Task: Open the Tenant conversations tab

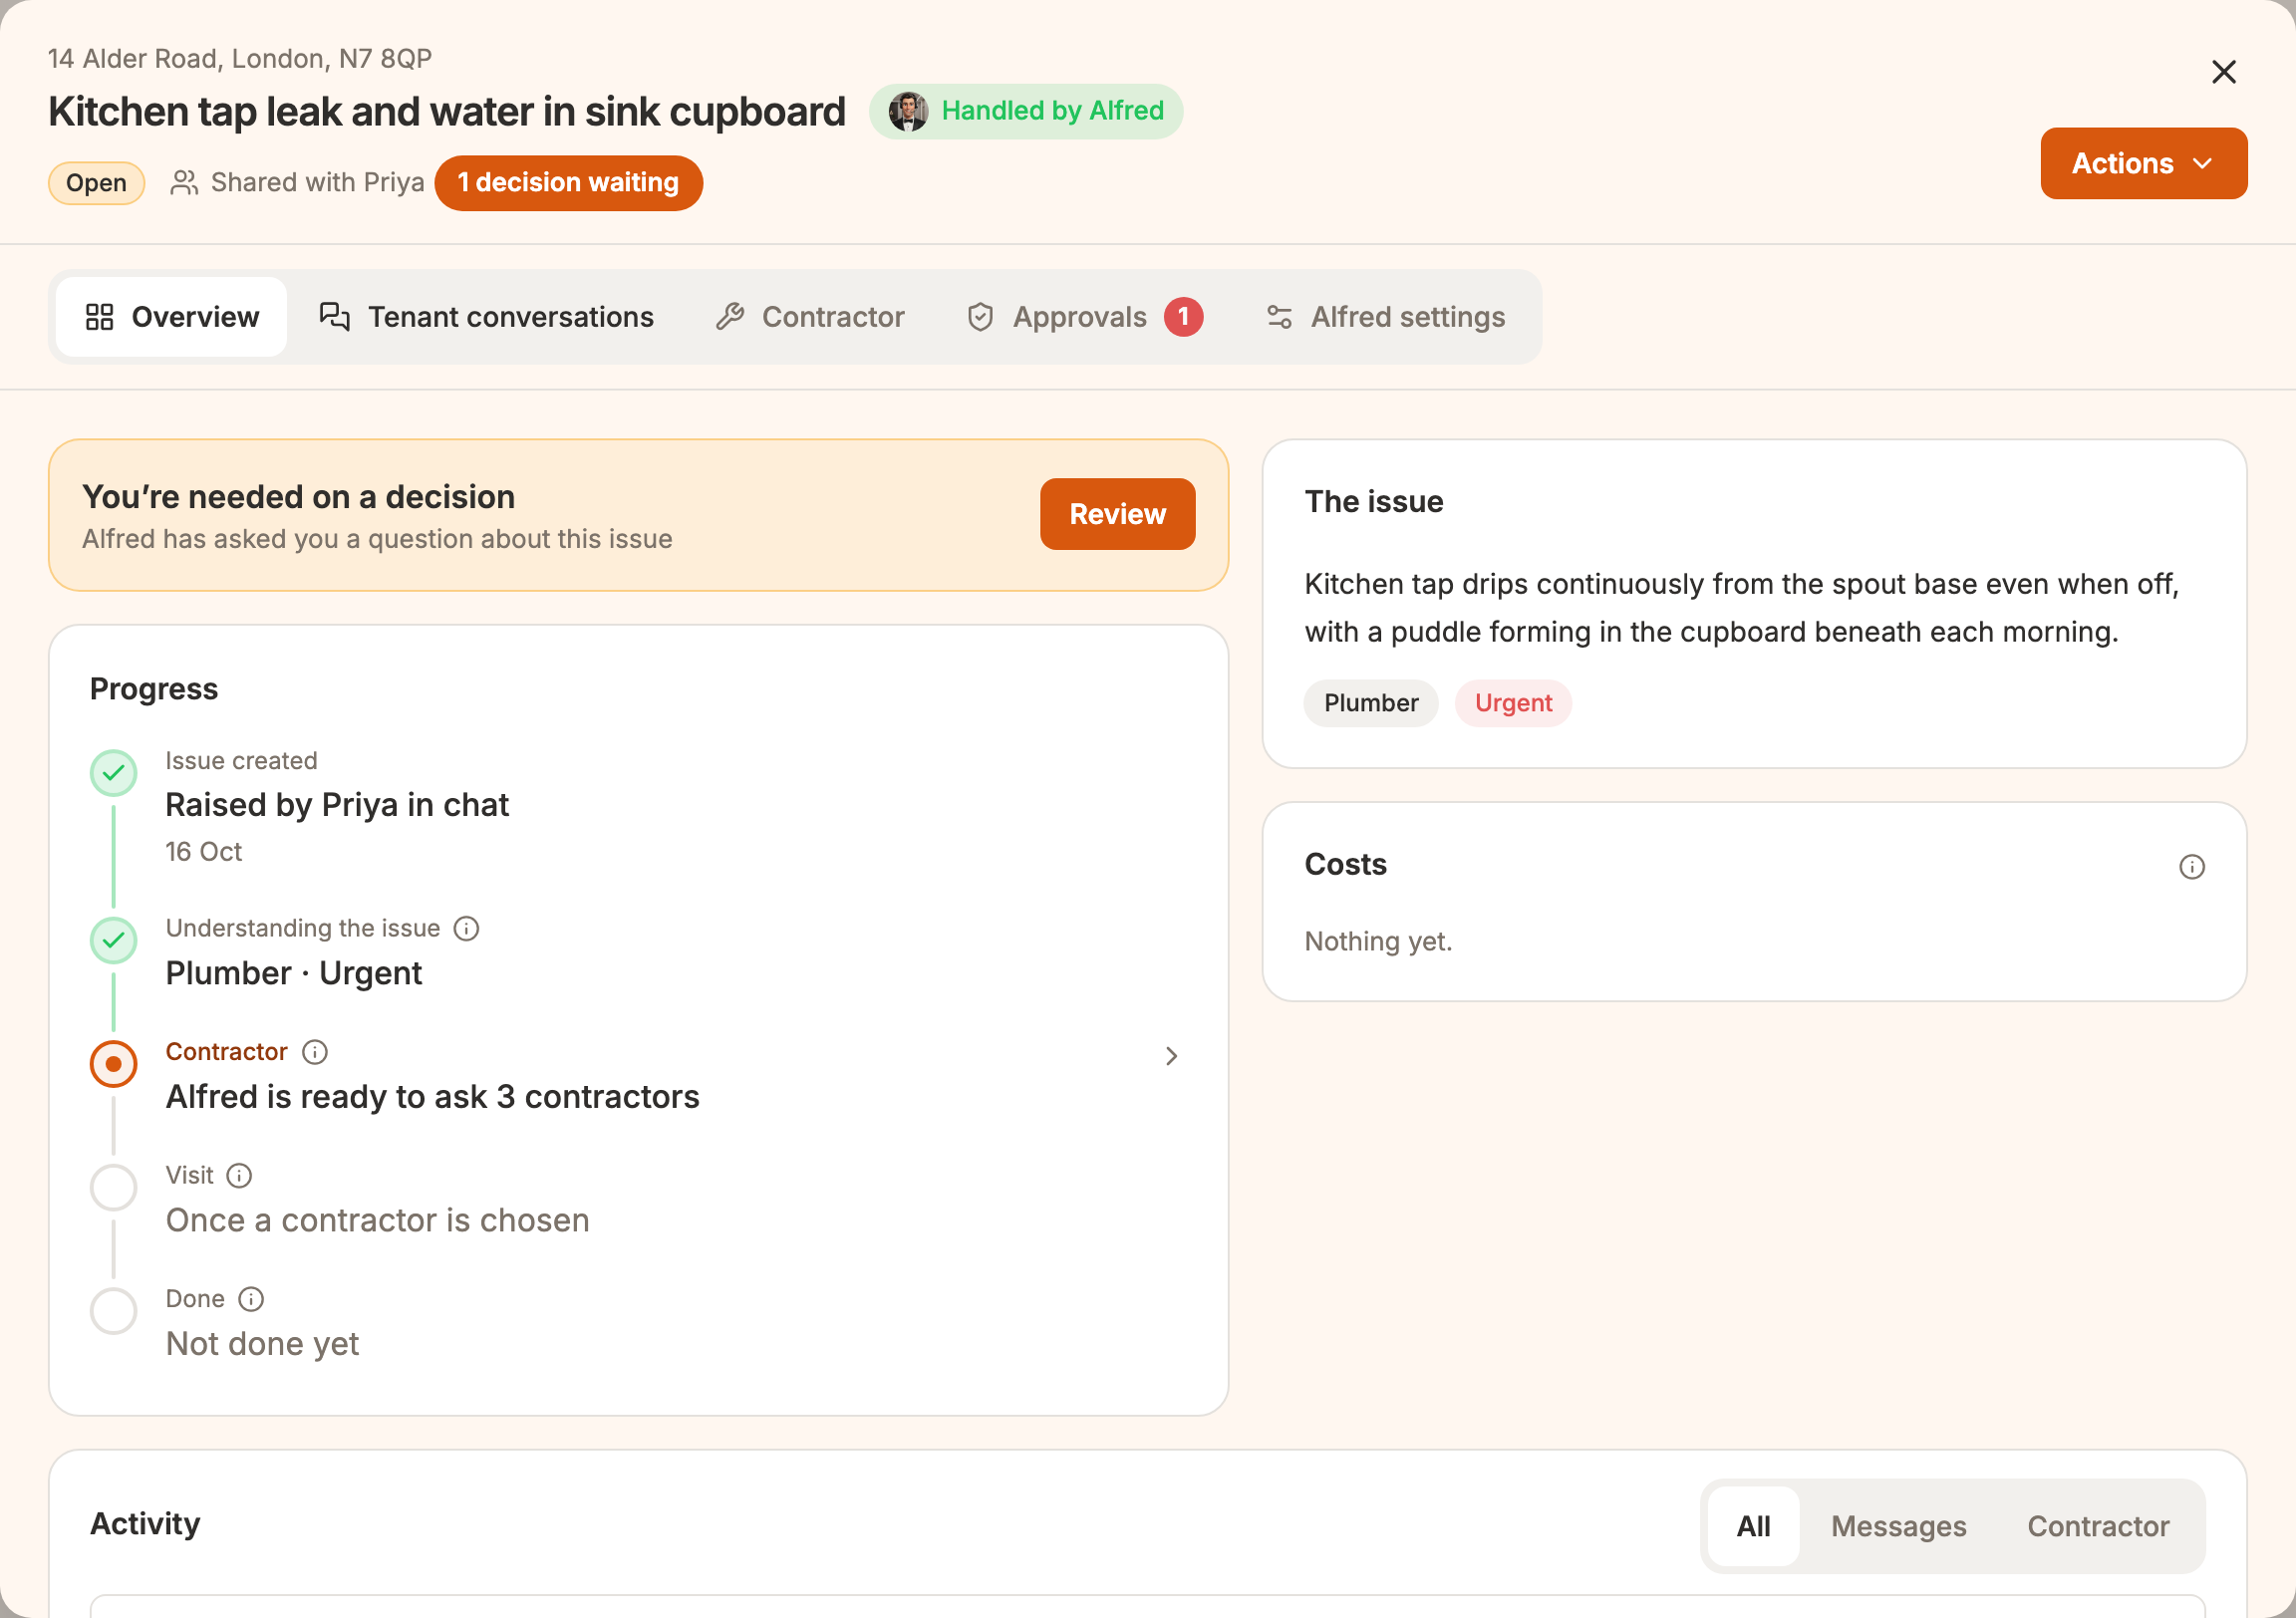Action: tap(486, 317)
